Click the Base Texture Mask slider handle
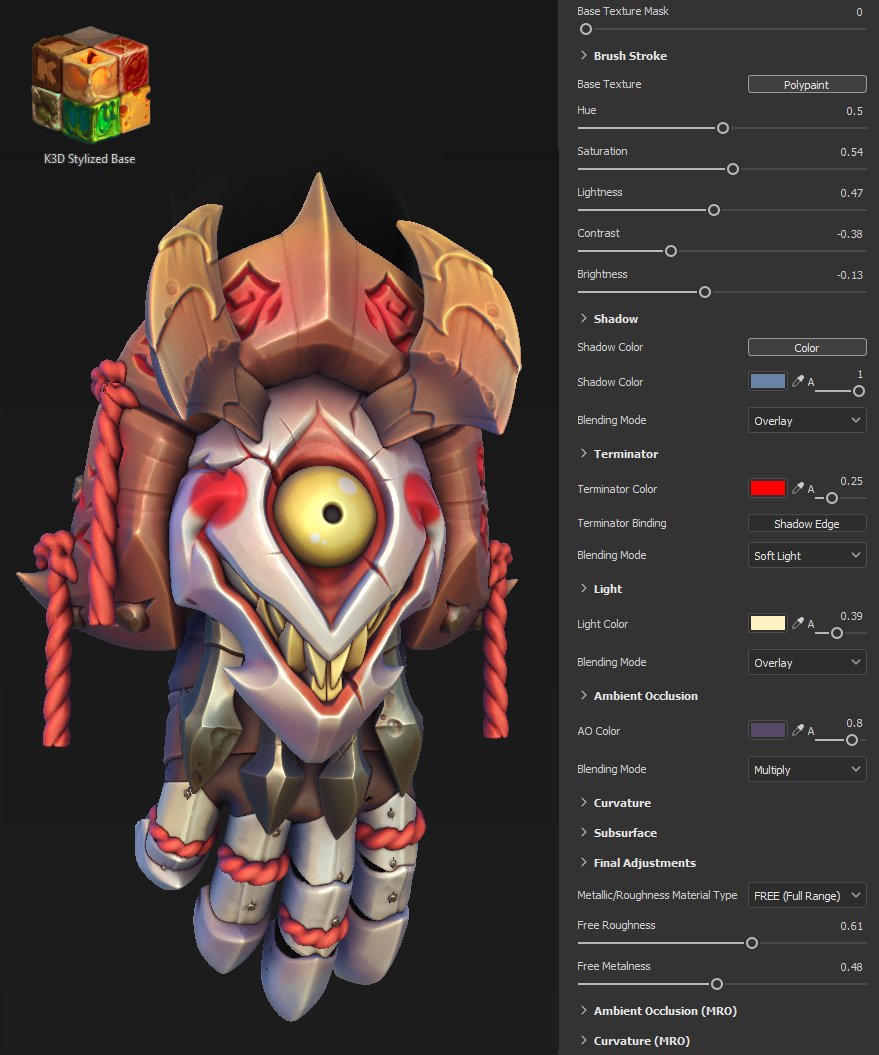This screenshot has width=879, height=1055. 586,29
